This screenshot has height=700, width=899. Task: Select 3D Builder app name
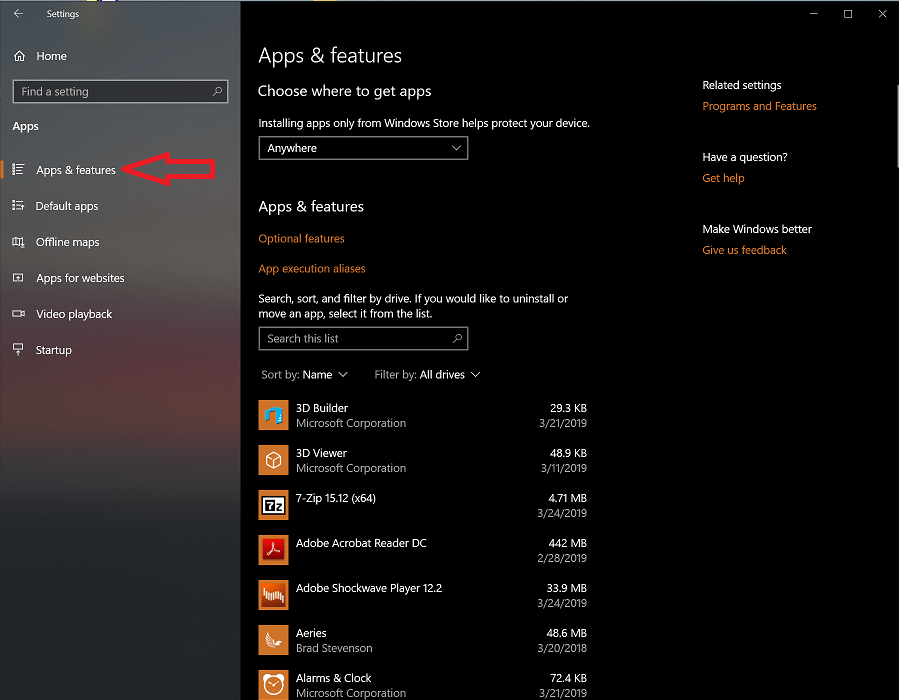(322, 408)
